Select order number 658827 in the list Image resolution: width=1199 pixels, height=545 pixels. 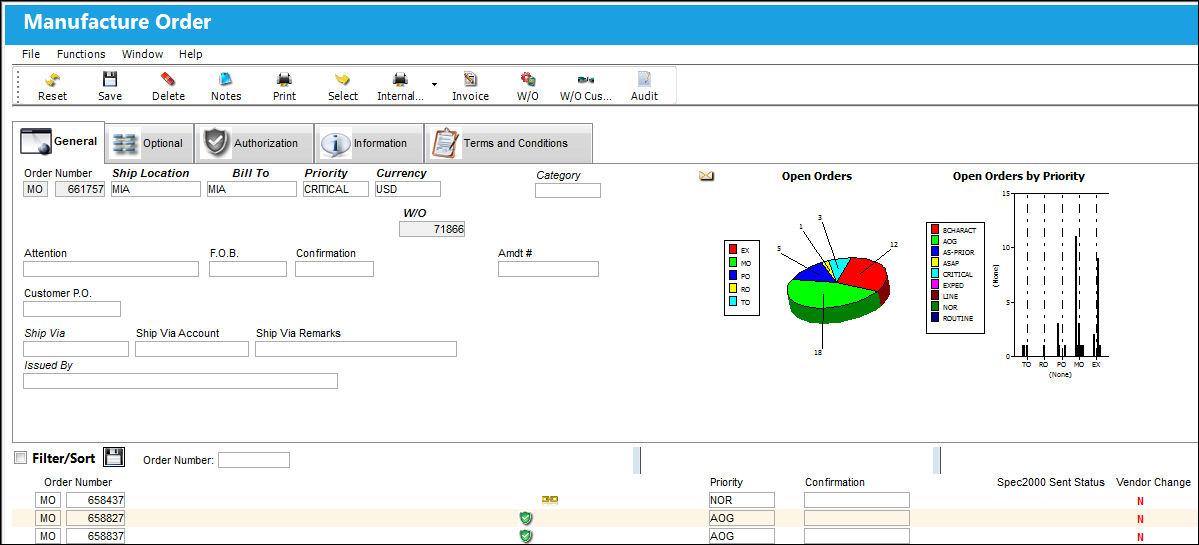96,518
